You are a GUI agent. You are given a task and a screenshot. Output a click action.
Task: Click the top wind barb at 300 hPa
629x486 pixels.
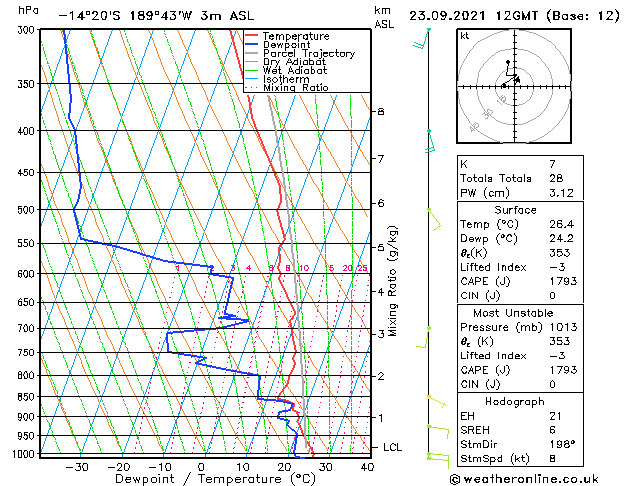pos(422,39)
